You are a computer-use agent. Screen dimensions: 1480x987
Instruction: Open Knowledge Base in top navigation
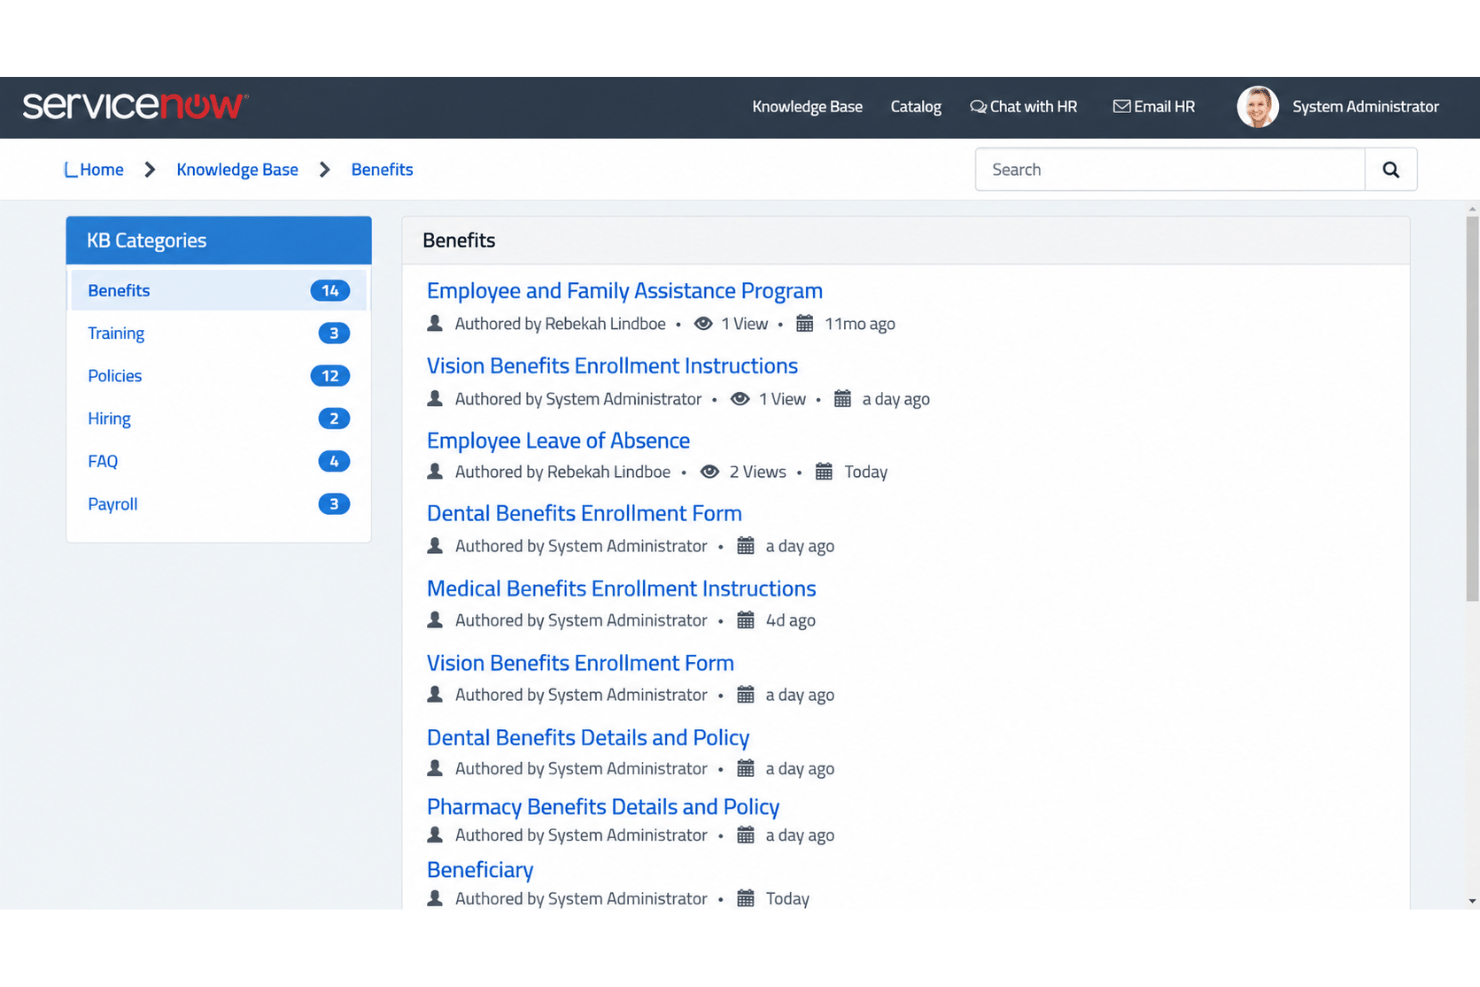point(807,107)
